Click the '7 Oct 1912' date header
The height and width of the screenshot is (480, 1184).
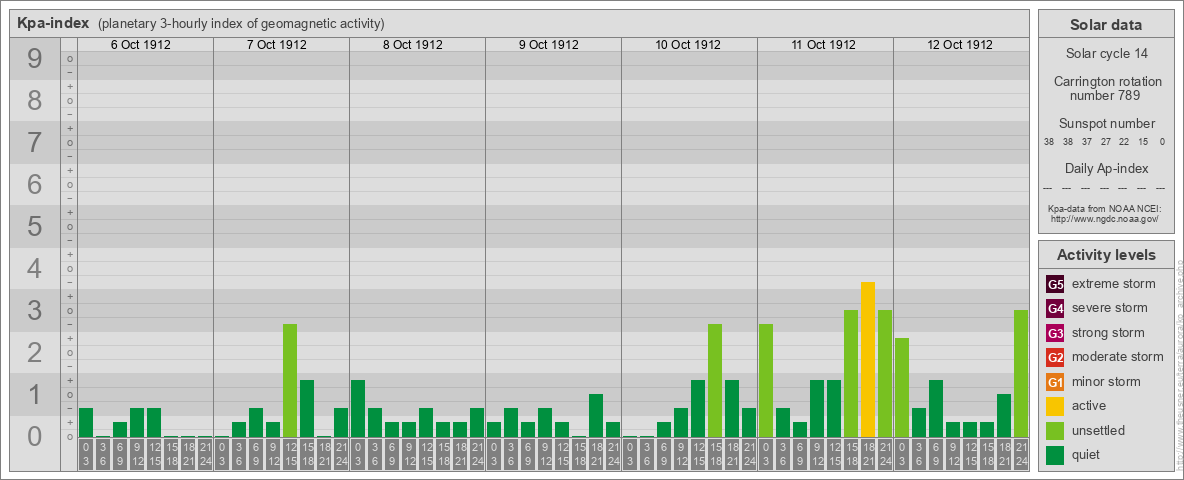pyautogui.click(x=276, y=45)
